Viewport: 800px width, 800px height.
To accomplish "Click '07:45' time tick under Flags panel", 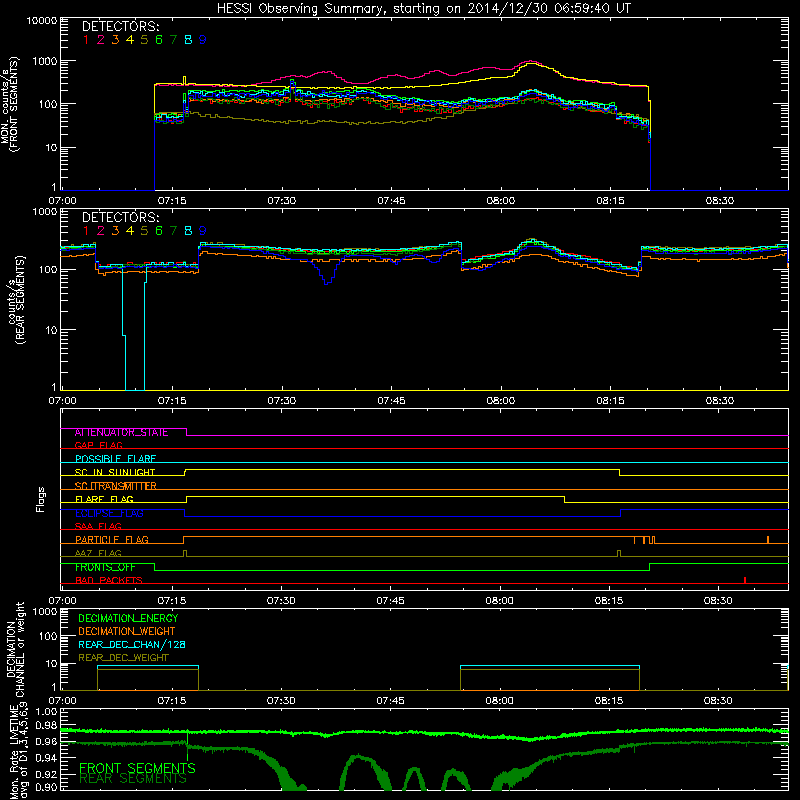I will pyautogui.click(x=391, y=601).
